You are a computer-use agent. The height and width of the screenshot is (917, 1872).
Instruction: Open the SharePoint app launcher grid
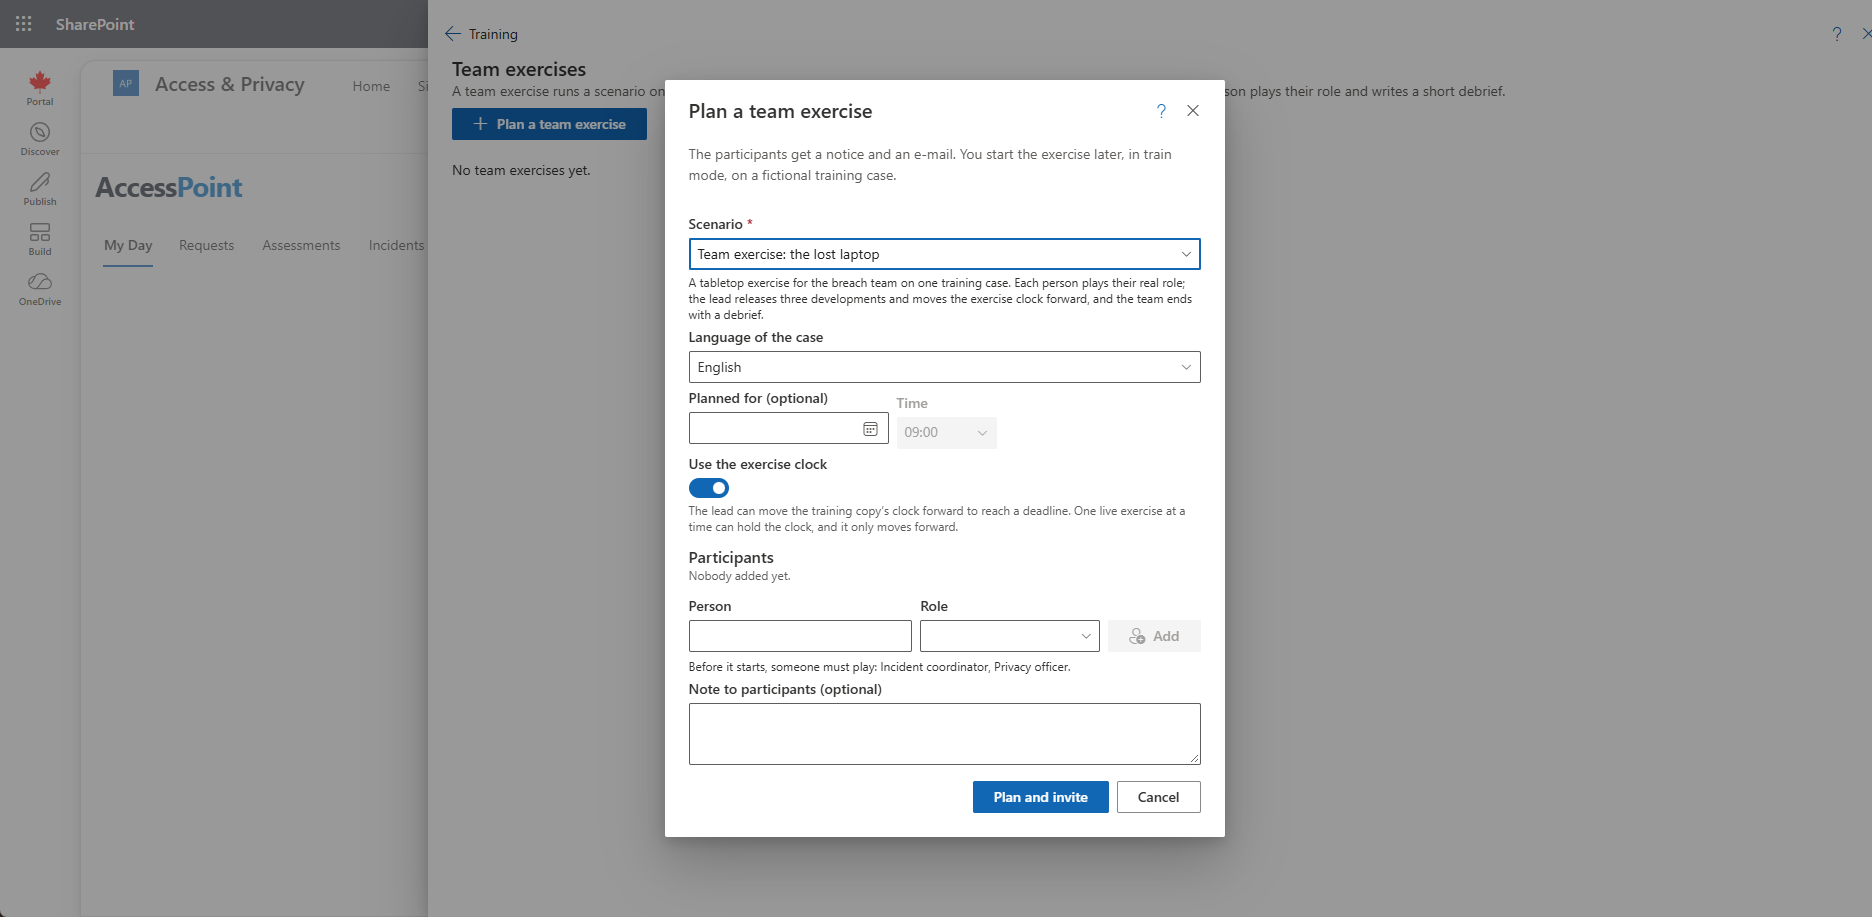coord(24,24)
